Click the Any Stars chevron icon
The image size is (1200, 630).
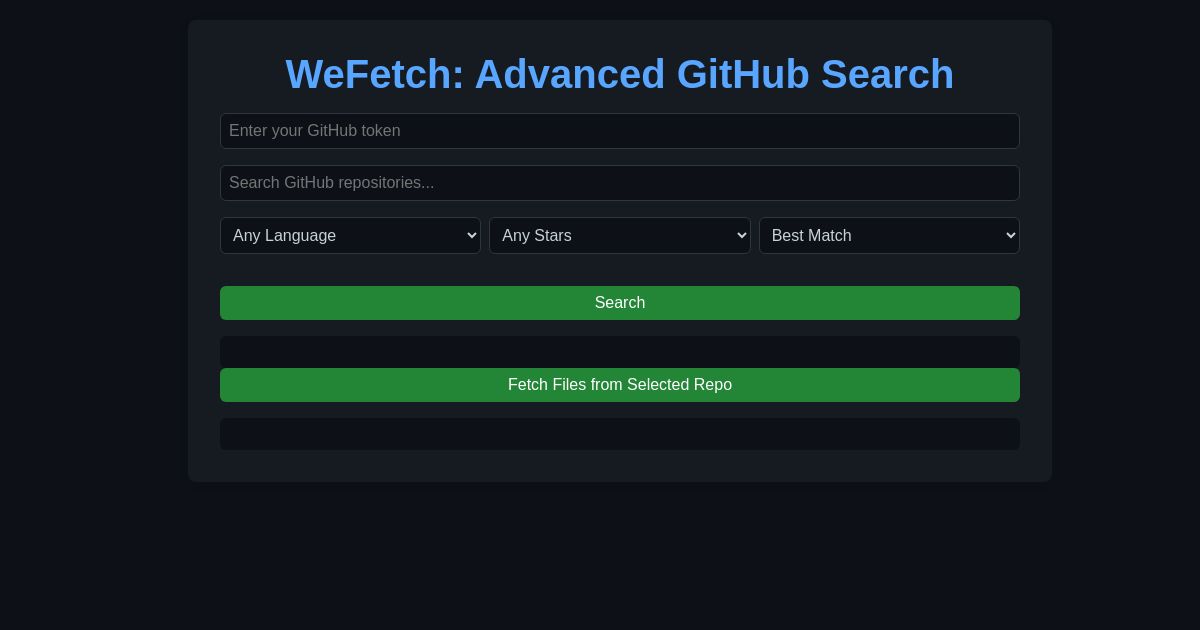[740, 235]
